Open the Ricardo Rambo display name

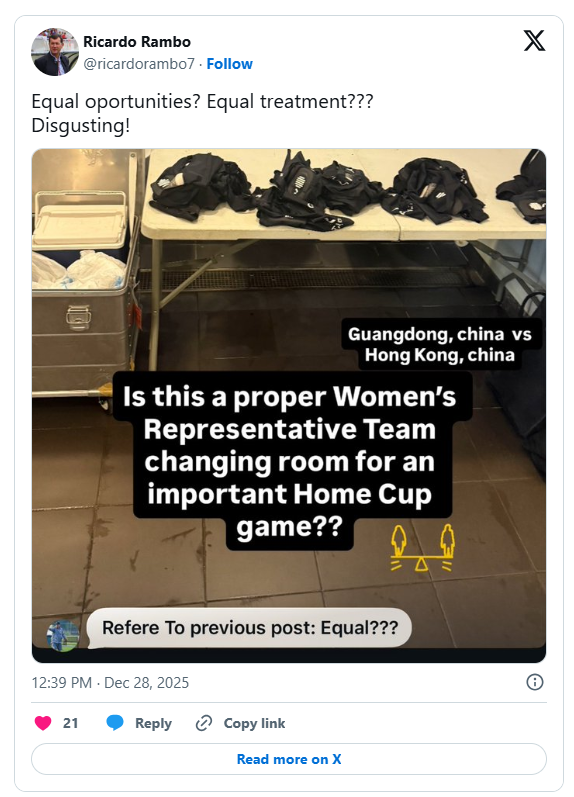pyautogui.click(x=137, y=42)
